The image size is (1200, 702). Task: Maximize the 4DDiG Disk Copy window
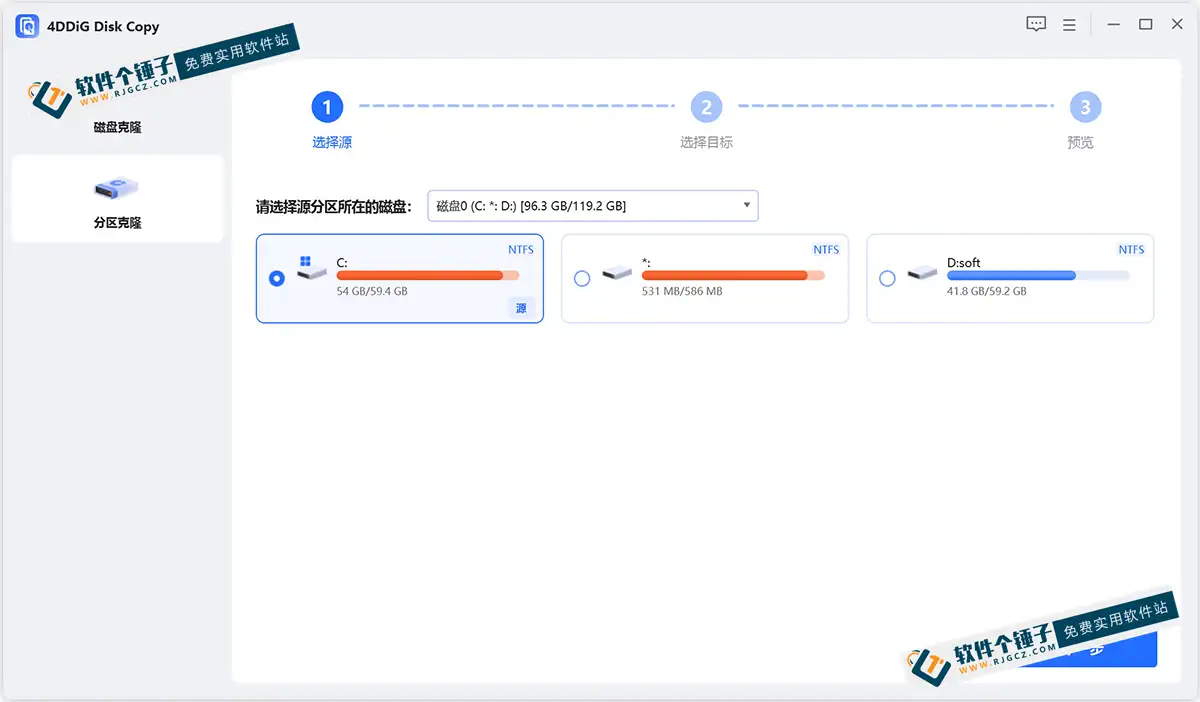pyautogui.click(x=1146, y=25)
